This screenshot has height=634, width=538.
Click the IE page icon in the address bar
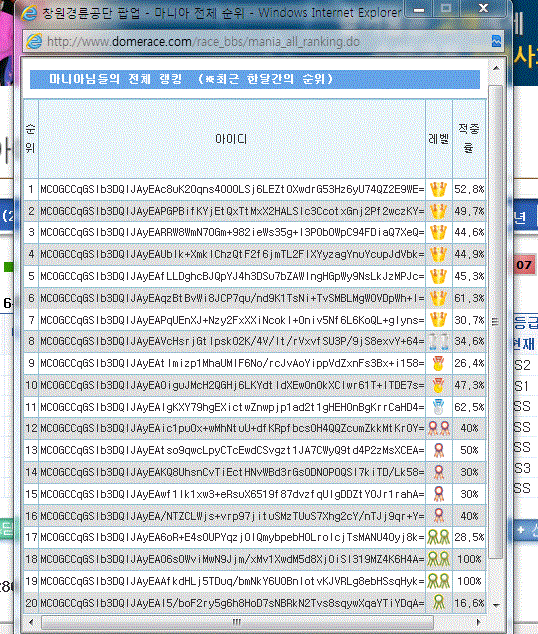34,41
